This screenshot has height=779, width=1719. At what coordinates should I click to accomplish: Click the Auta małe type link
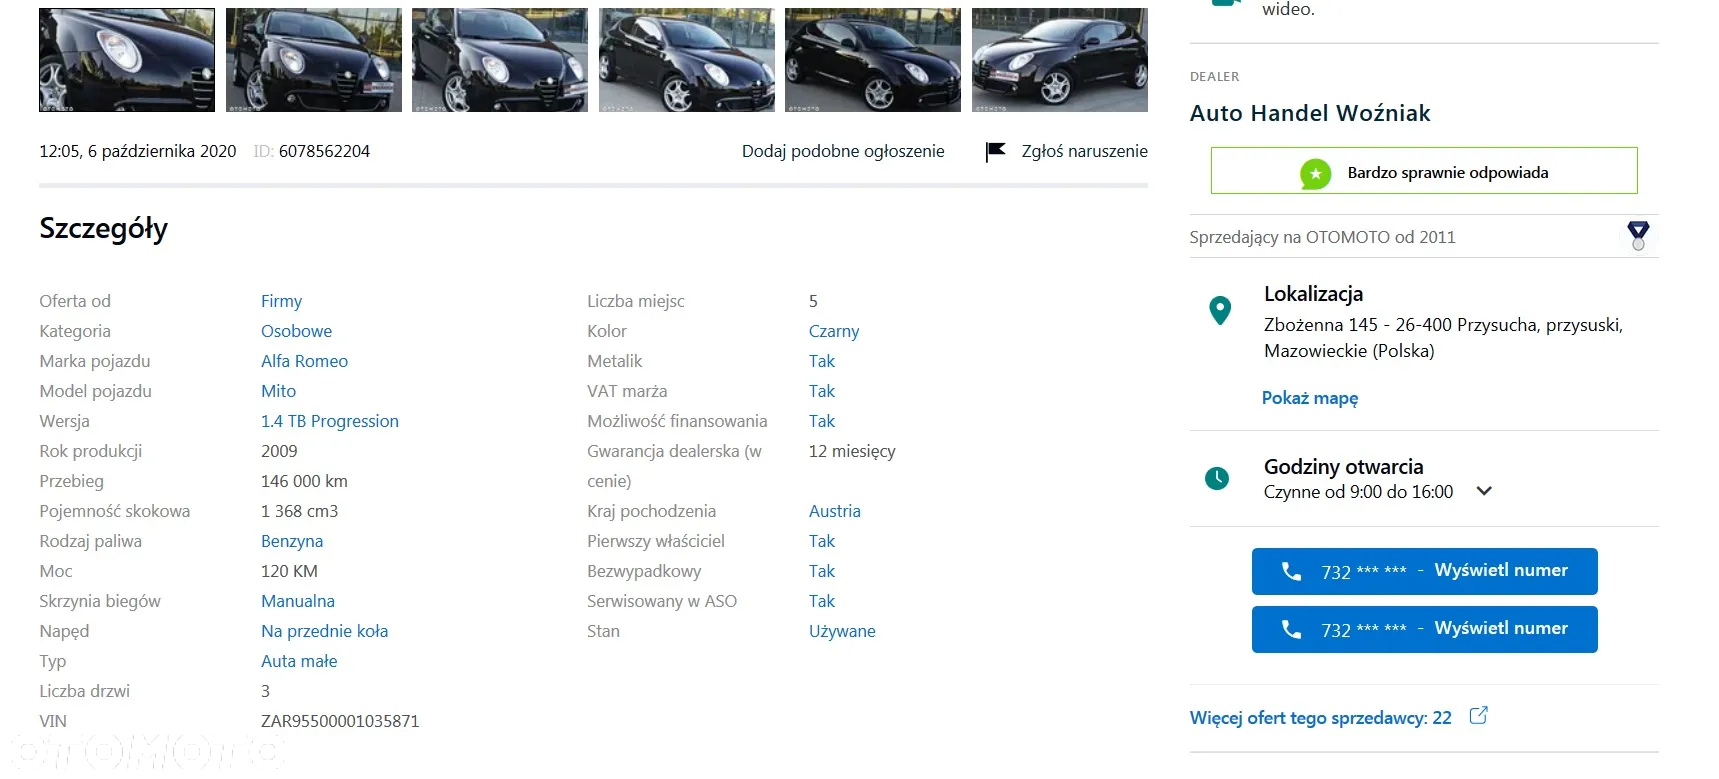(299, 661)
